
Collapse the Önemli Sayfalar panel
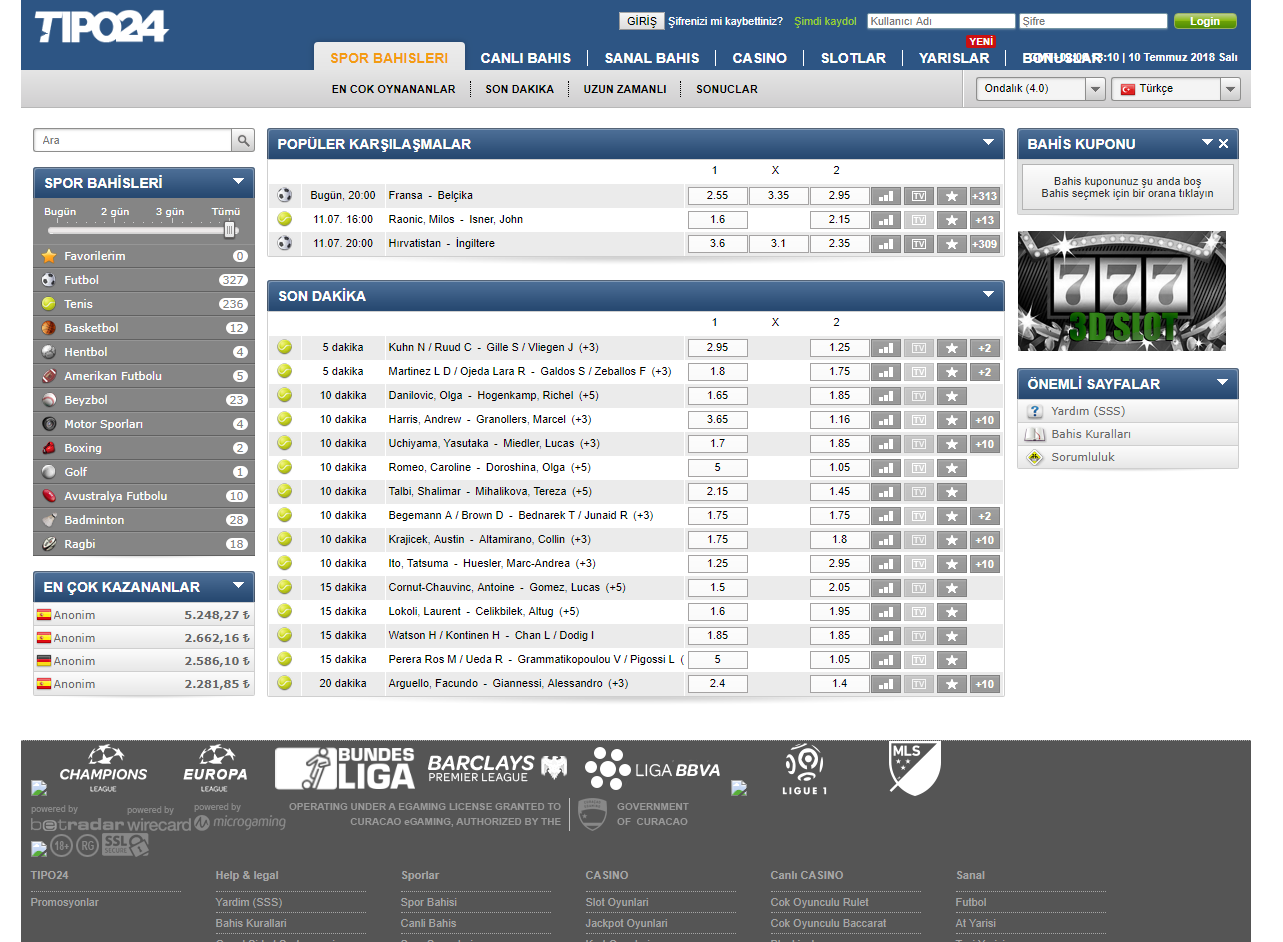coord(1222,382)
